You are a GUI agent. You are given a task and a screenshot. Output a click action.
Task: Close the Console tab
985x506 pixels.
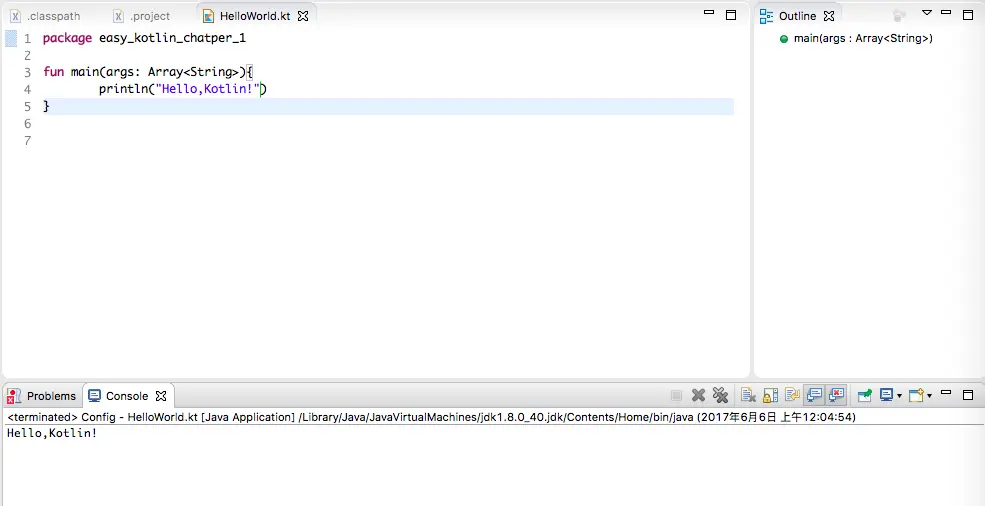[161, 396]
